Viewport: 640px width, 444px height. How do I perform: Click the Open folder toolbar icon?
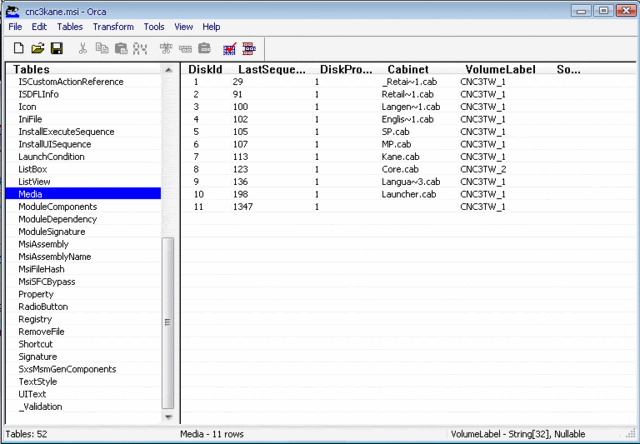[38, 49]
